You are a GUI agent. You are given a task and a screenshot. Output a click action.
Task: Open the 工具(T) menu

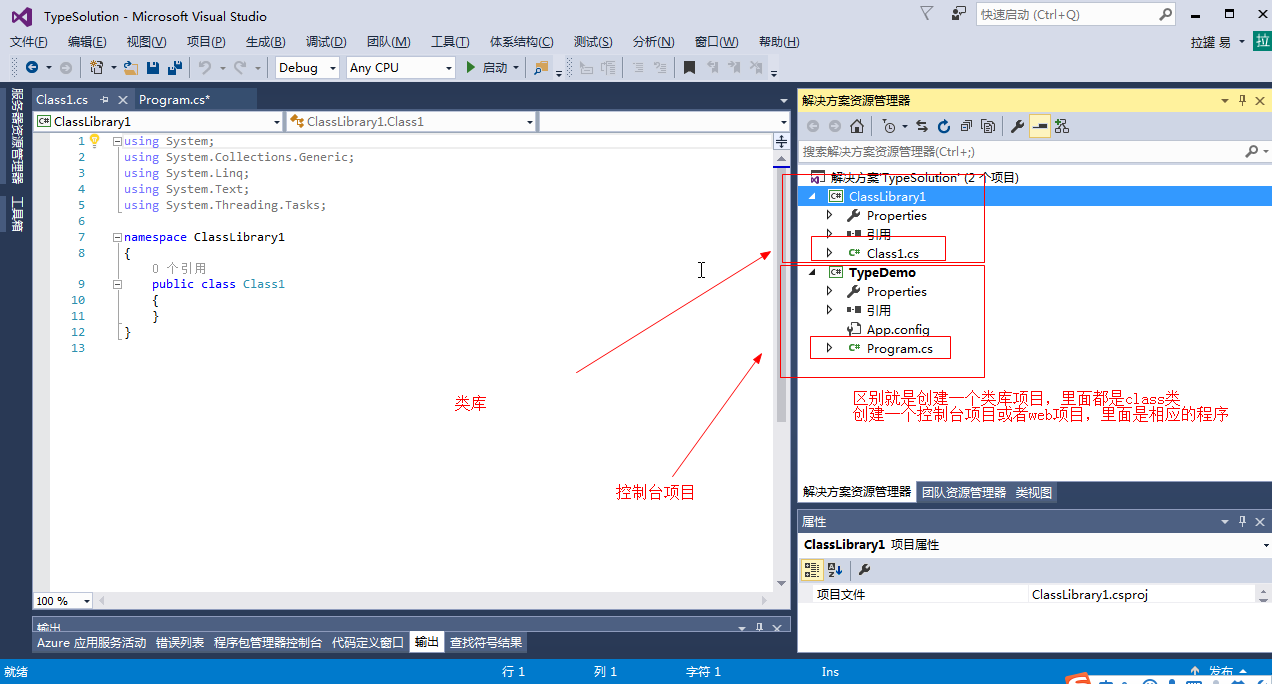(x=450, y=42)
